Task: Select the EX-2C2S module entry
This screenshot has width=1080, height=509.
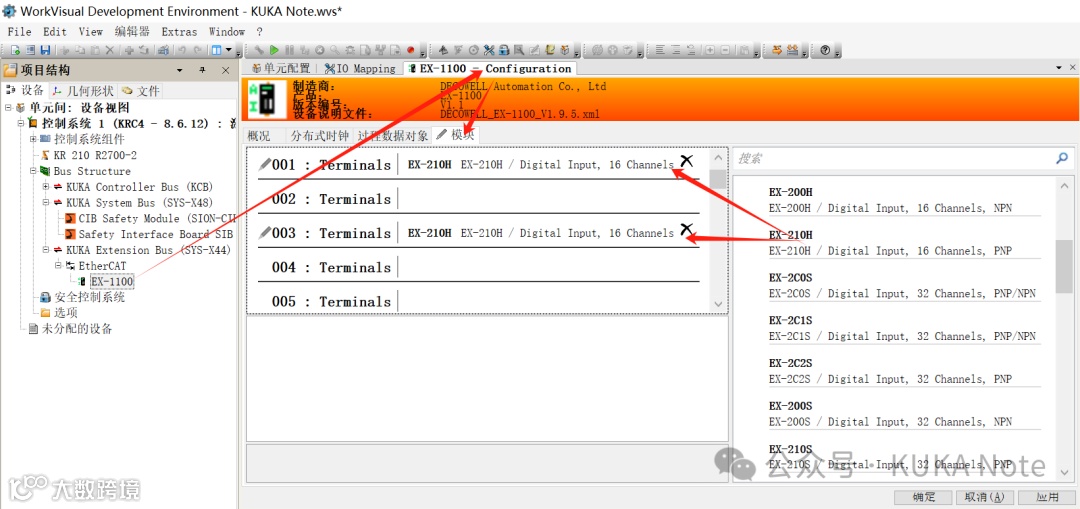Action: tap(904, 371)
